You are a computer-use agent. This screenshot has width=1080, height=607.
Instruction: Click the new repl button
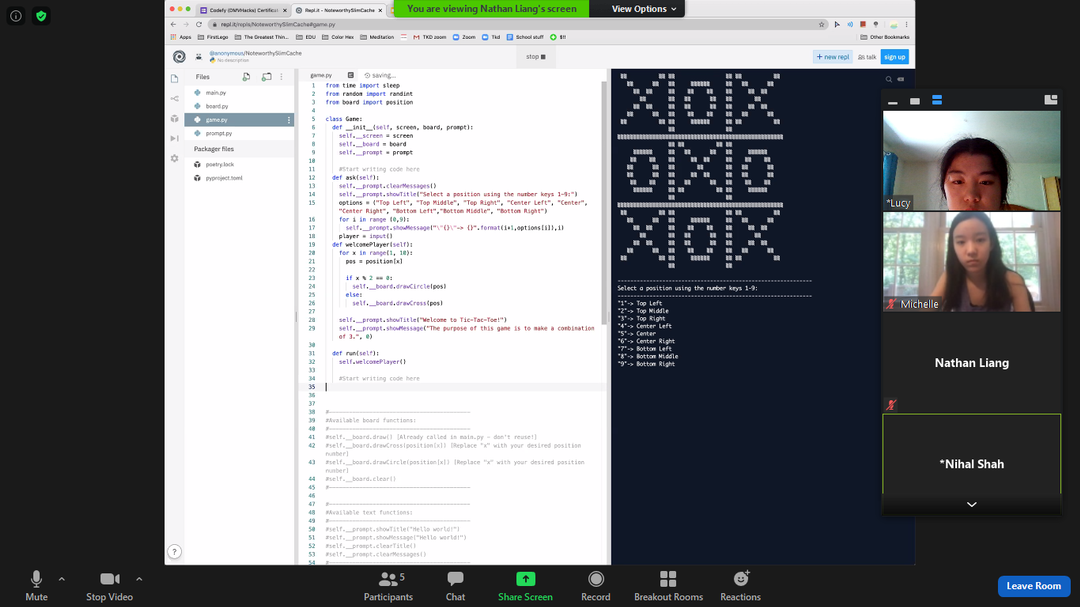coord(831,57)
